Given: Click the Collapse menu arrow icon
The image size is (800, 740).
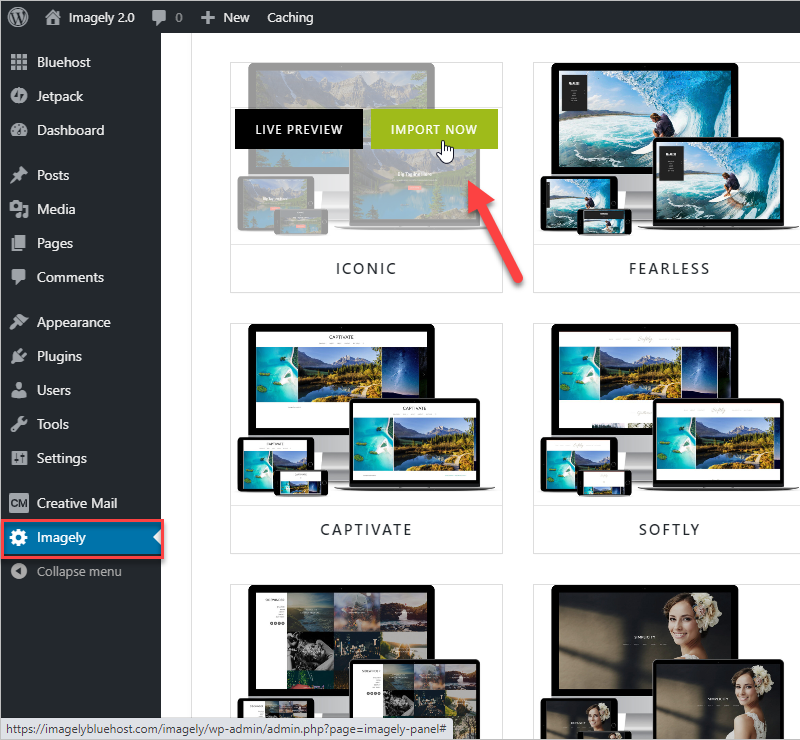Looking at the screenshot, I should (x=19, y=571).
